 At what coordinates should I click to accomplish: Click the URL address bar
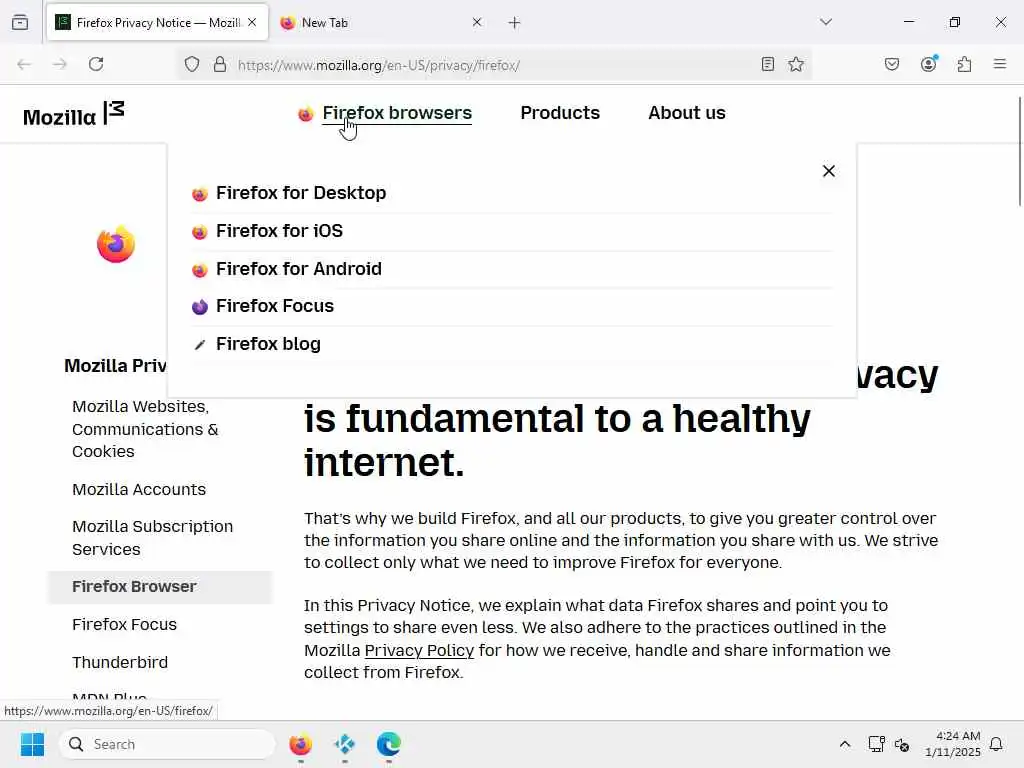click(x=493, y=65)
